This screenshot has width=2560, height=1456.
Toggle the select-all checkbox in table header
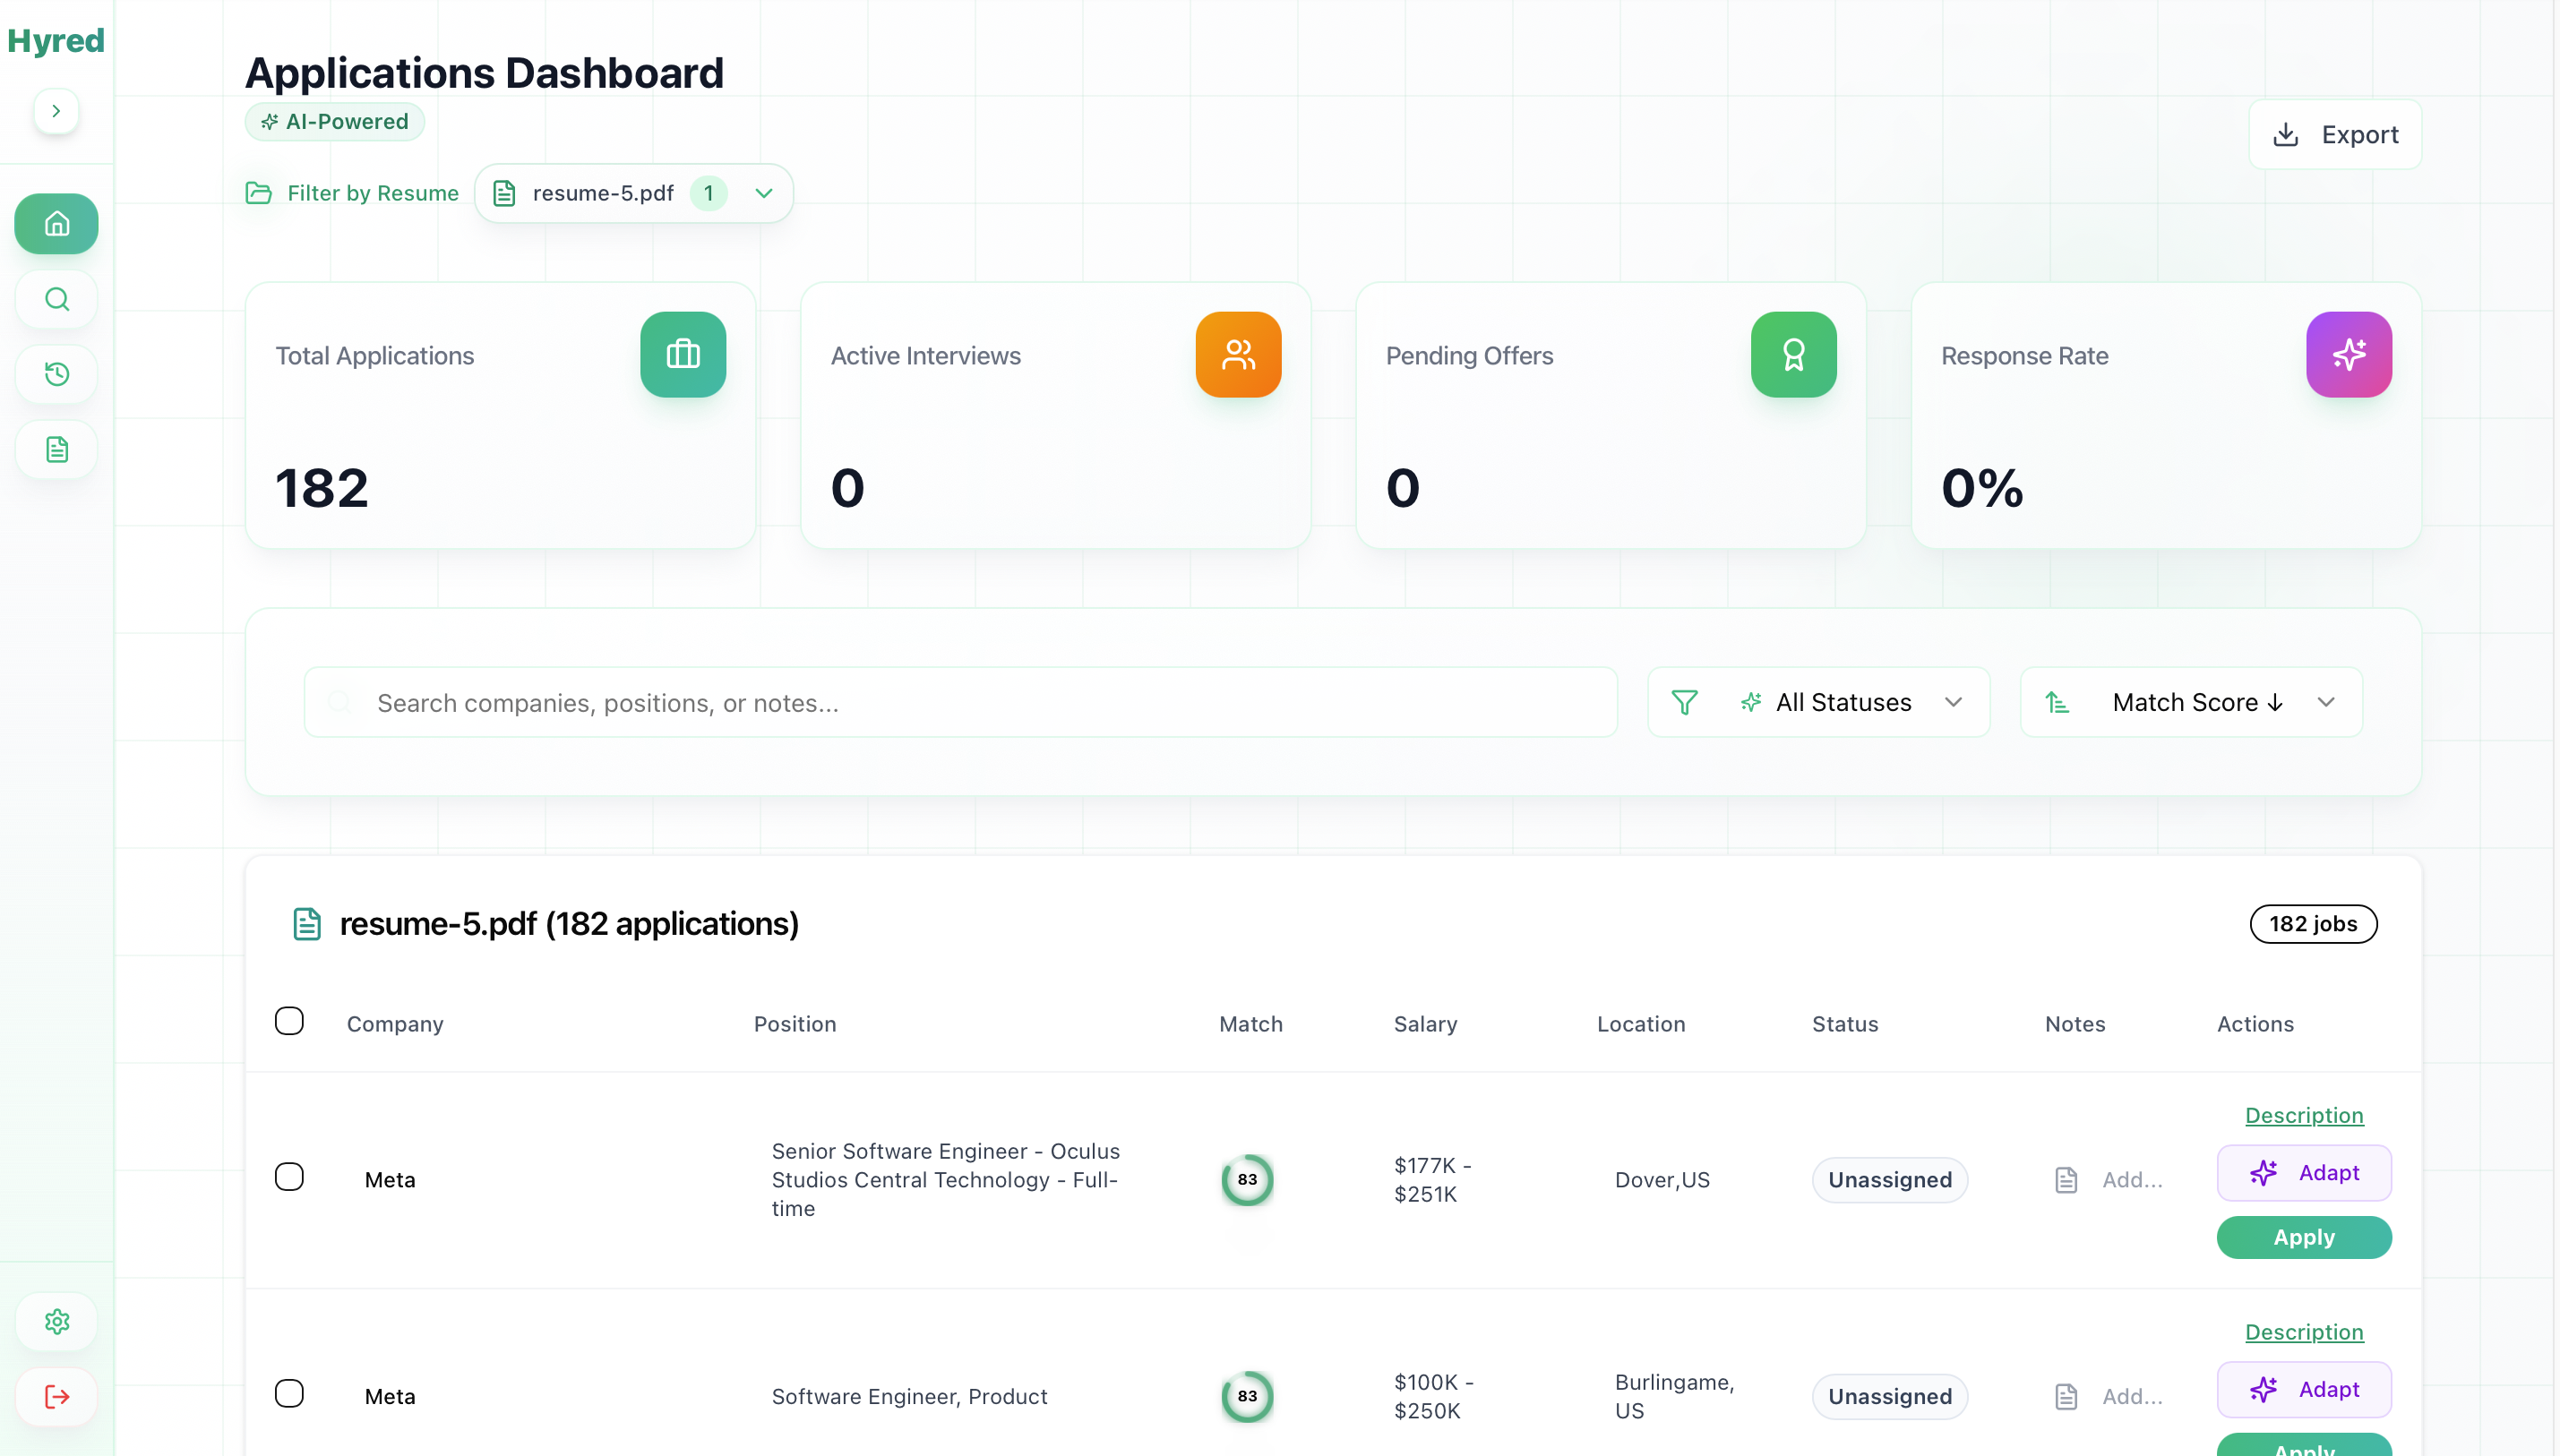(x=290, y=1020)
